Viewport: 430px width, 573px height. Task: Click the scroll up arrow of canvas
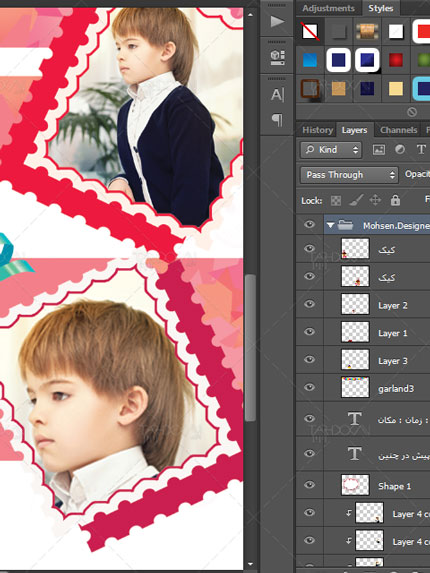250,15
